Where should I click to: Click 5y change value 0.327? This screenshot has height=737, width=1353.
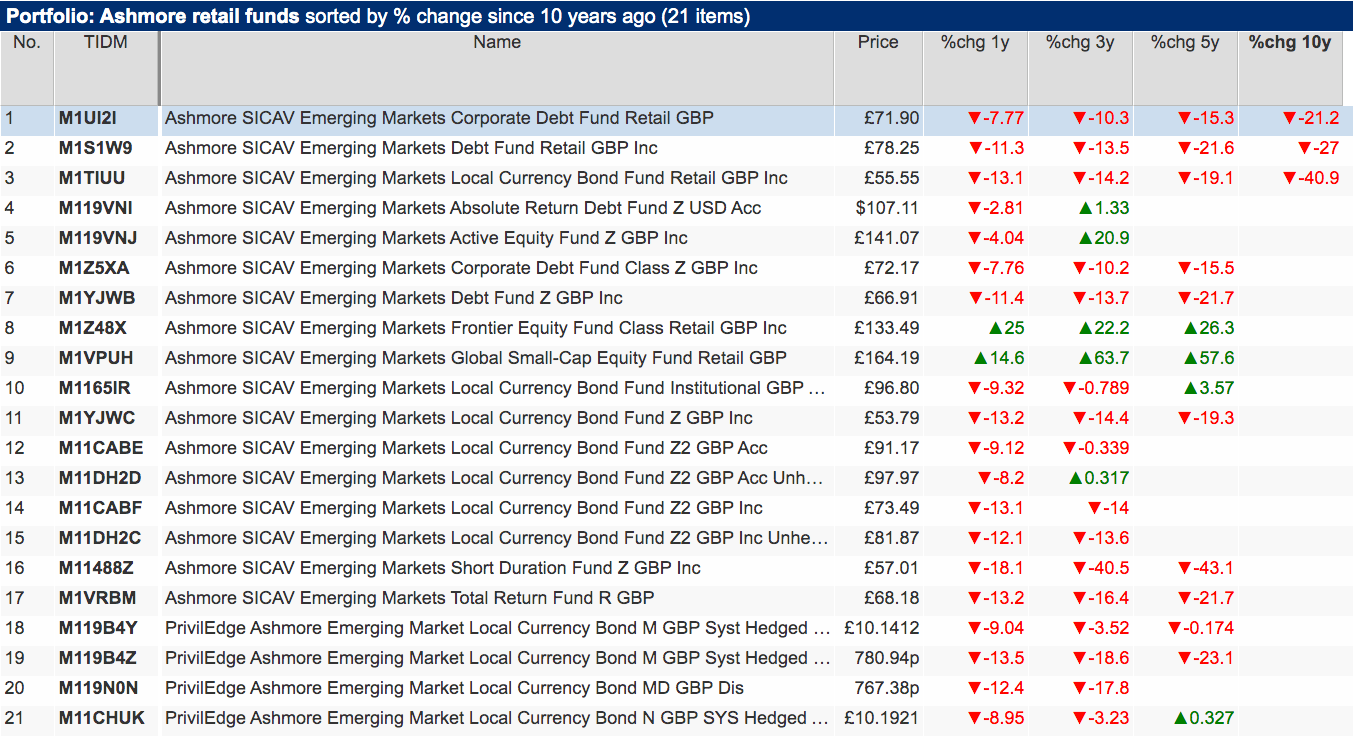click(x=1204, y=718)
